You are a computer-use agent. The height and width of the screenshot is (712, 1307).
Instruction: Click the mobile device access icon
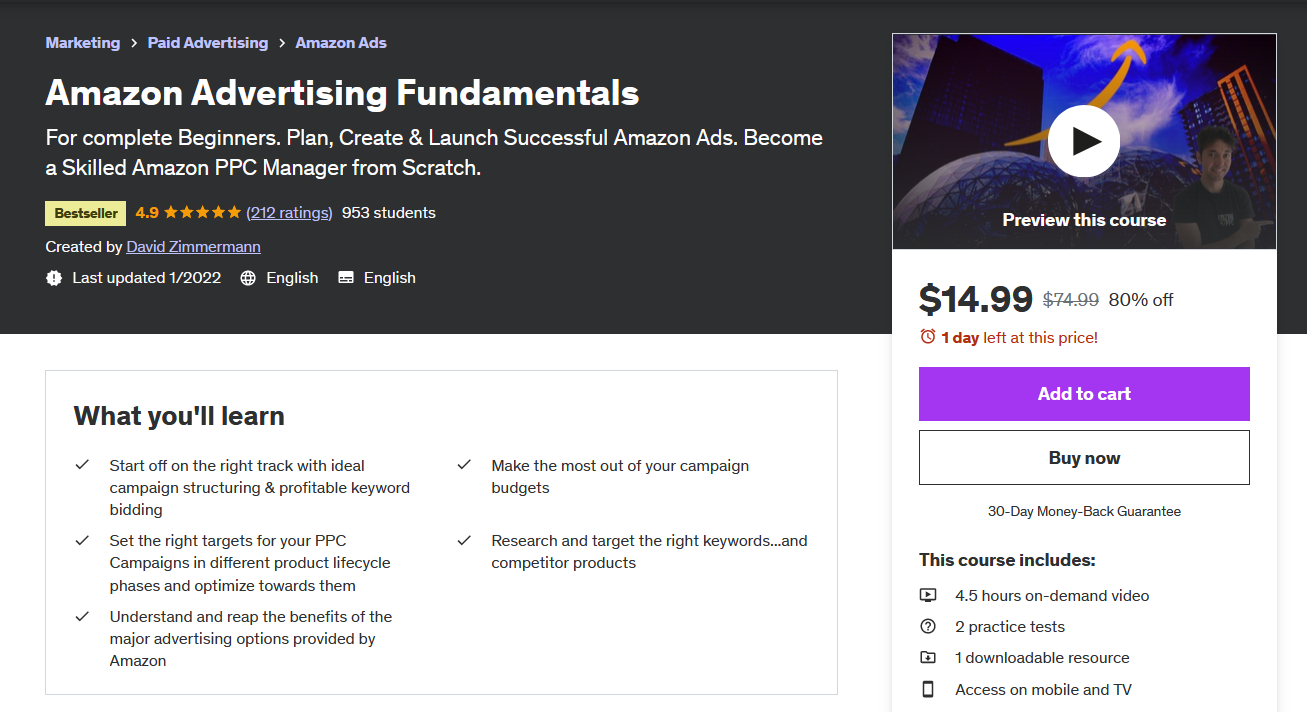pos(928,689)
